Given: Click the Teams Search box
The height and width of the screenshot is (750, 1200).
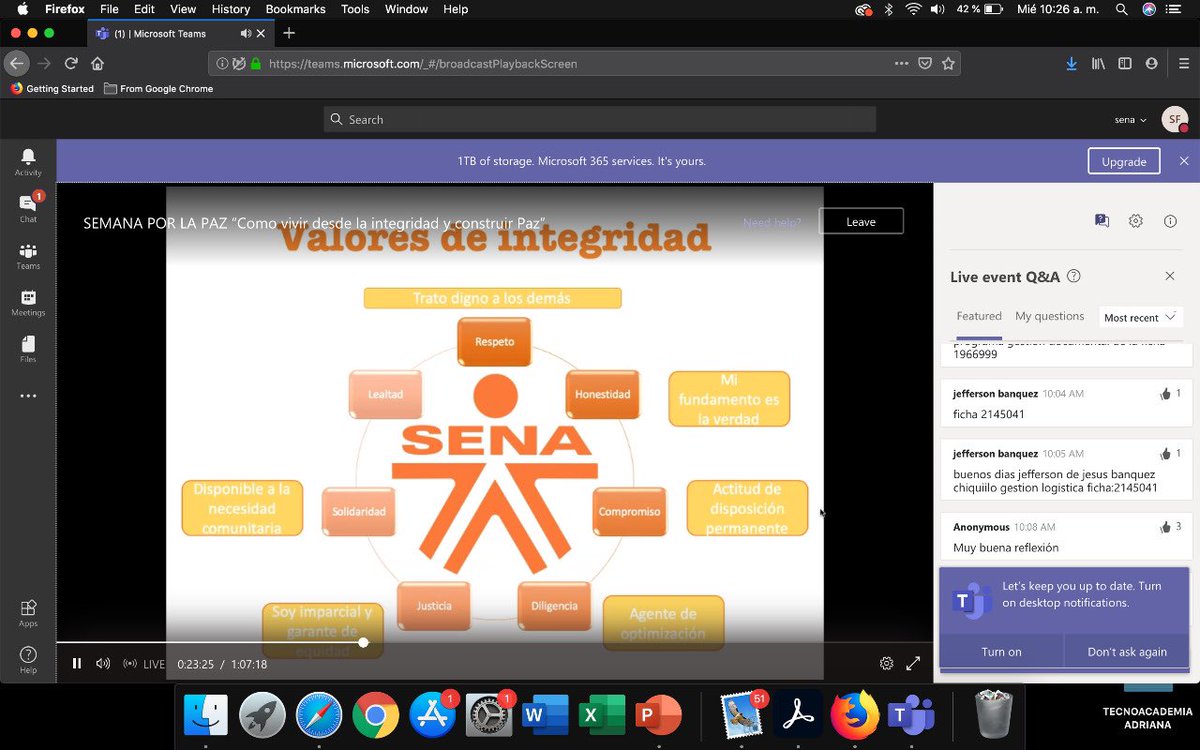Looking at the screenshot, I should [x=600, y=119].
